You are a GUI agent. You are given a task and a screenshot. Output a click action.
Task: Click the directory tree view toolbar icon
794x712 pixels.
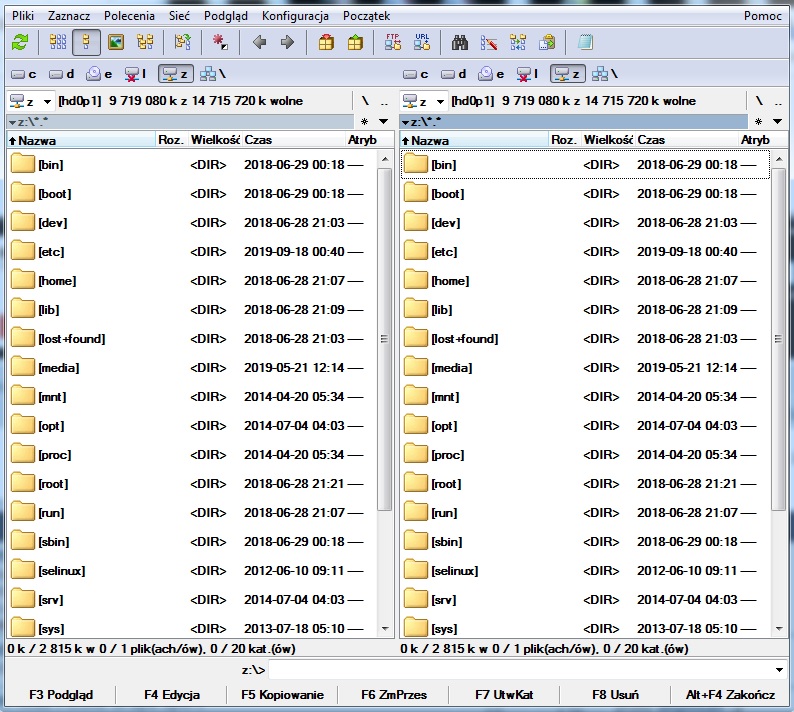(145, 42)
